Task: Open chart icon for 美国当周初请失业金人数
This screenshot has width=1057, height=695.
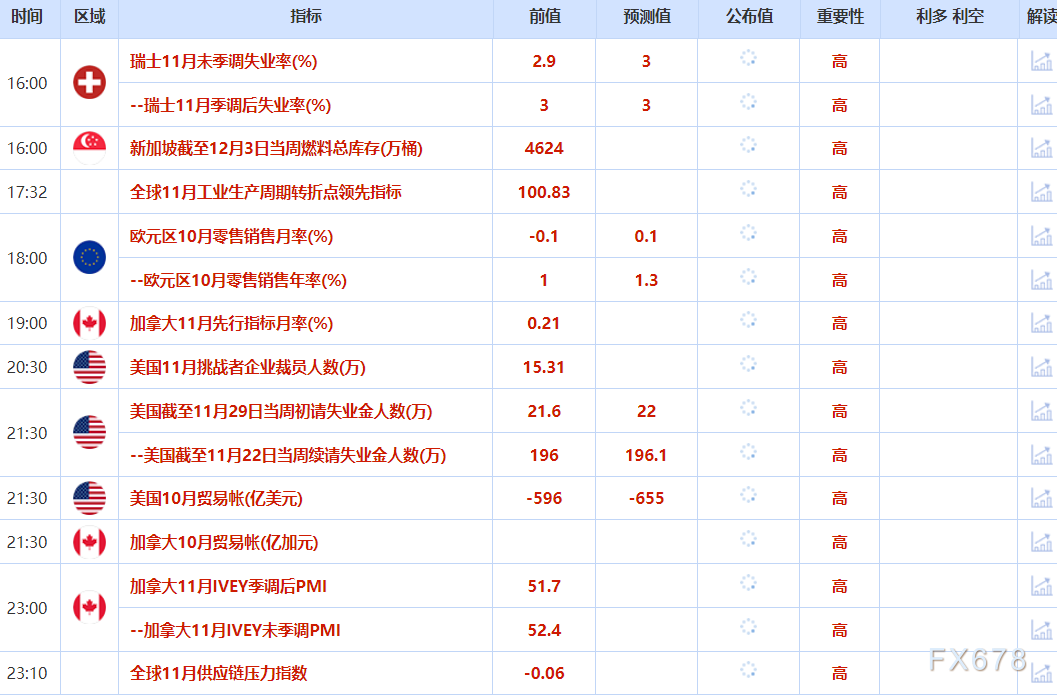Action: [1040, 410]
